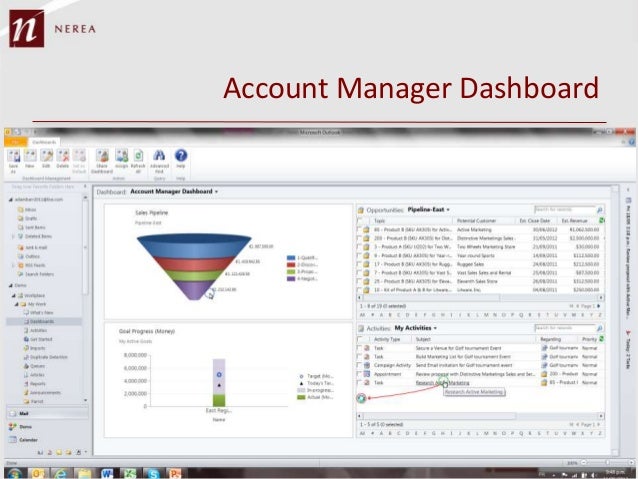This screenshot has height=479, width=638.
Task: Refresh the Opportunities grid with green icon
Action: click(x=601, y=221)
